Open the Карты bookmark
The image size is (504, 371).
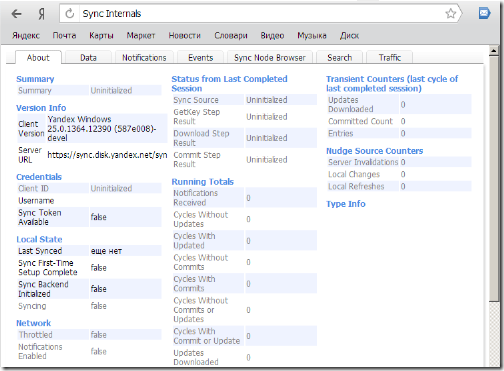tap(101, 35)
